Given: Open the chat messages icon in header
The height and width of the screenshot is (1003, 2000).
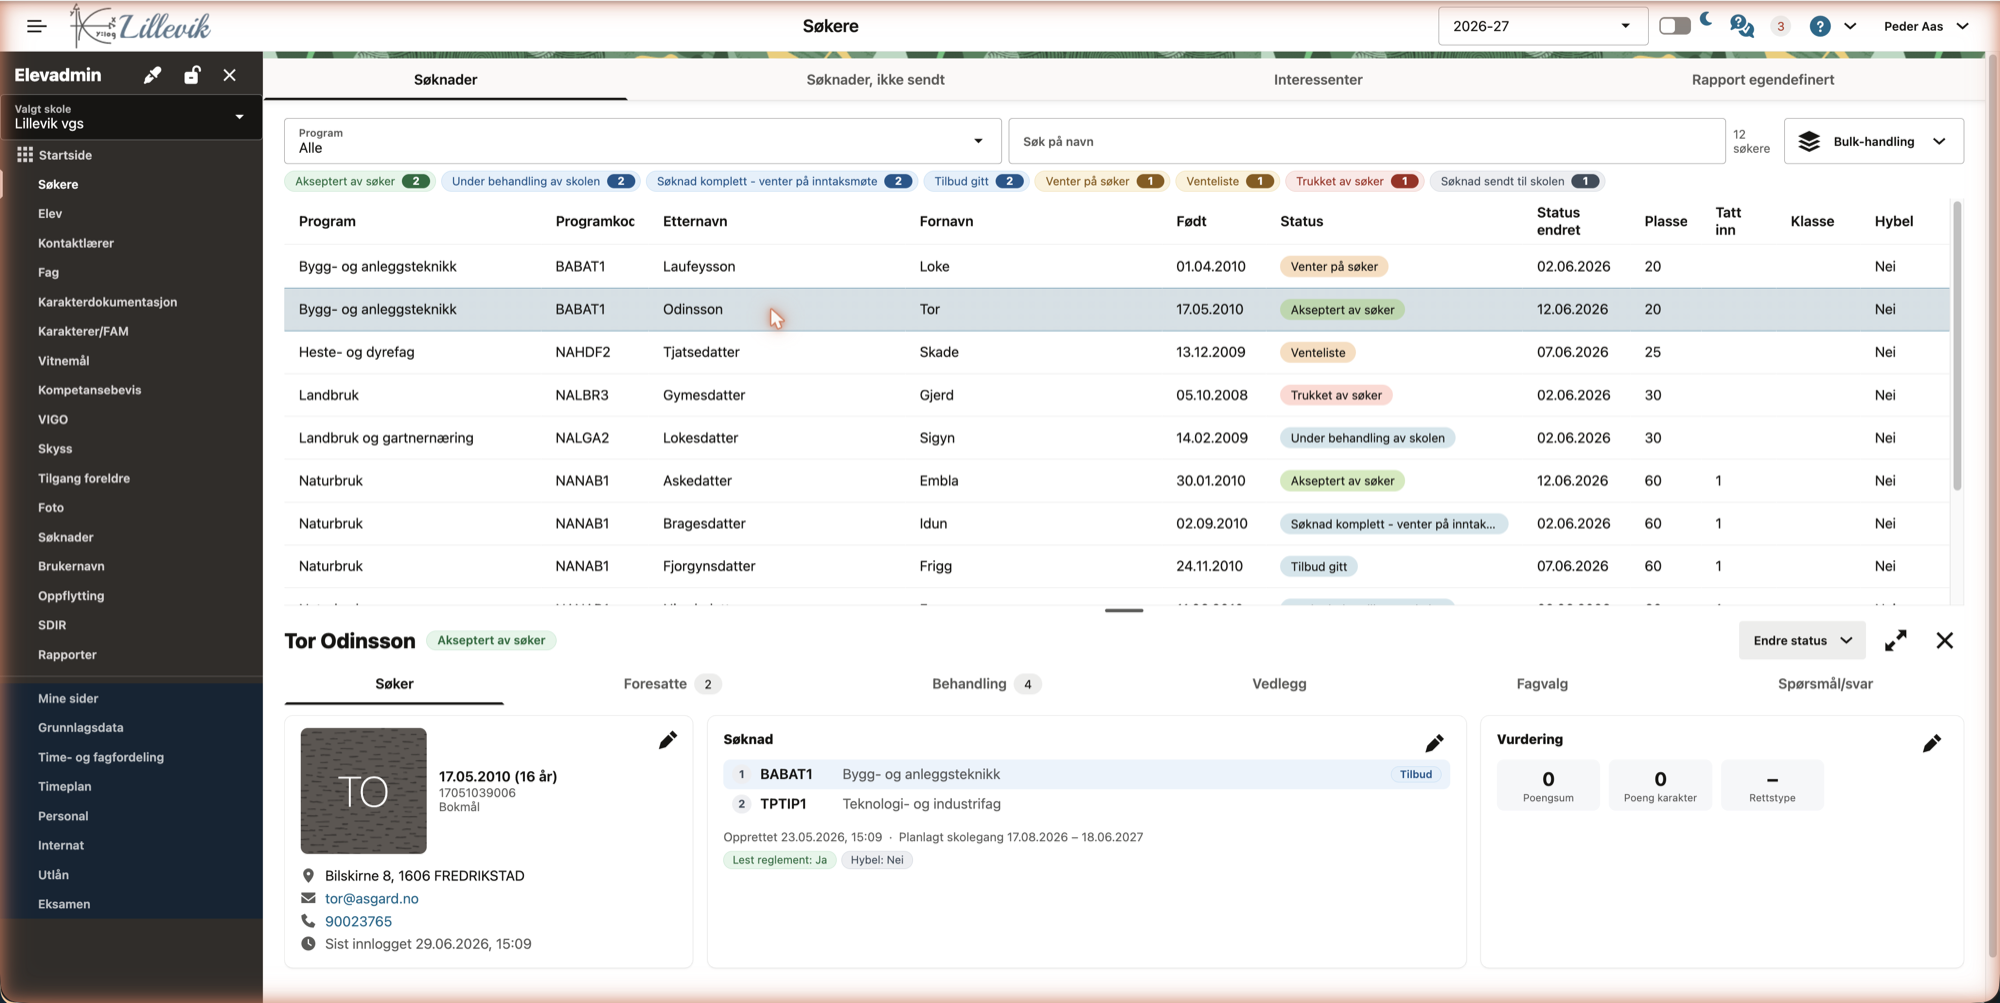Looking at the screenshot, I should coord(1741,26).
